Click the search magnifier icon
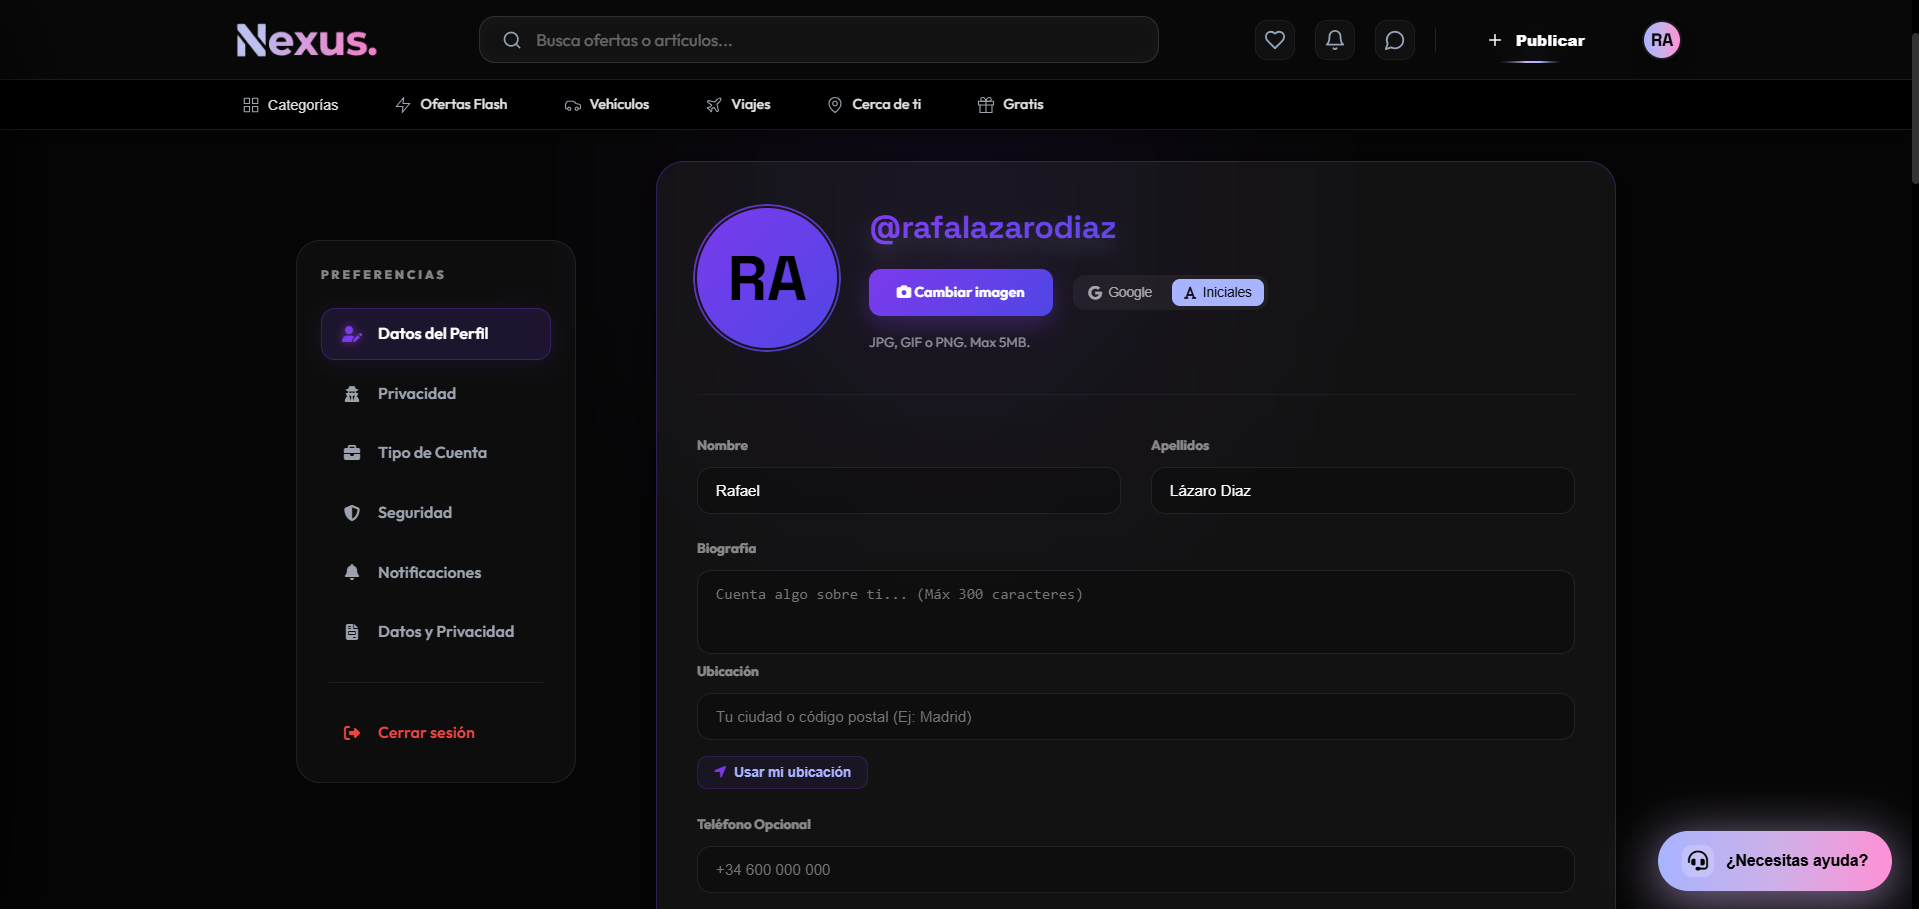 [512, 40]
